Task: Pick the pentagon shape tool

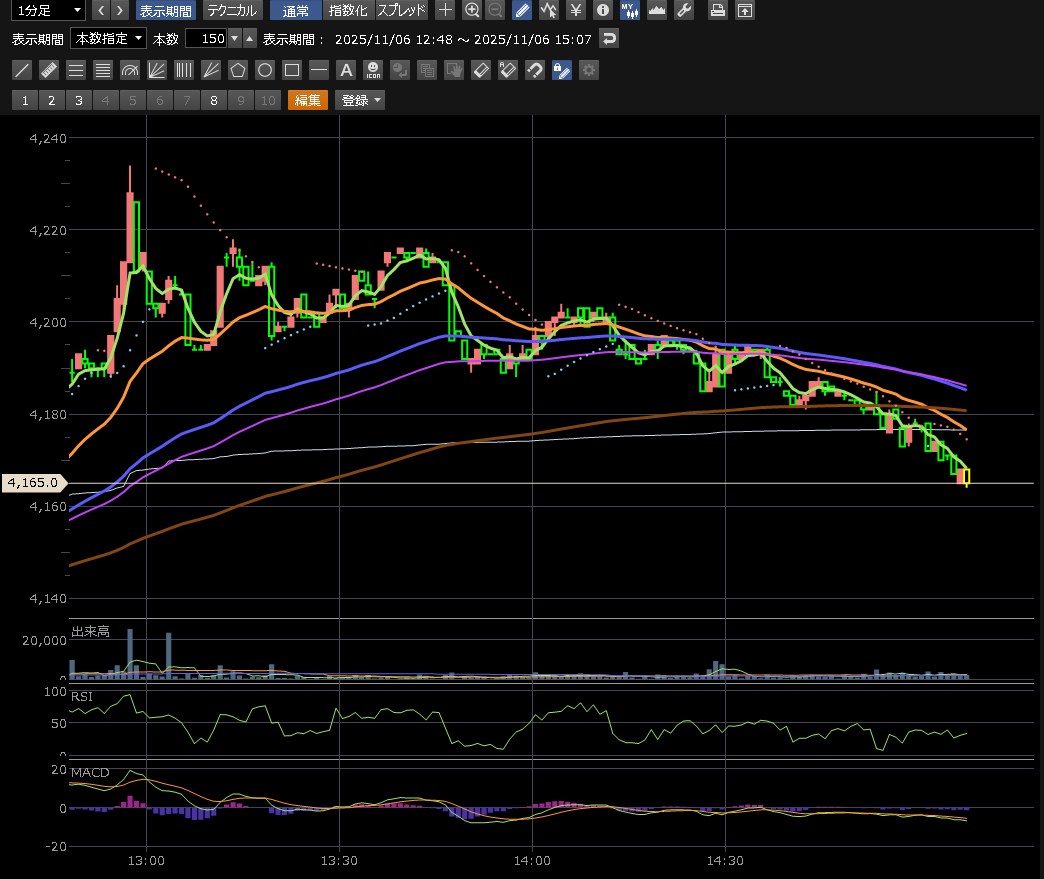Action: coord(237,70)
